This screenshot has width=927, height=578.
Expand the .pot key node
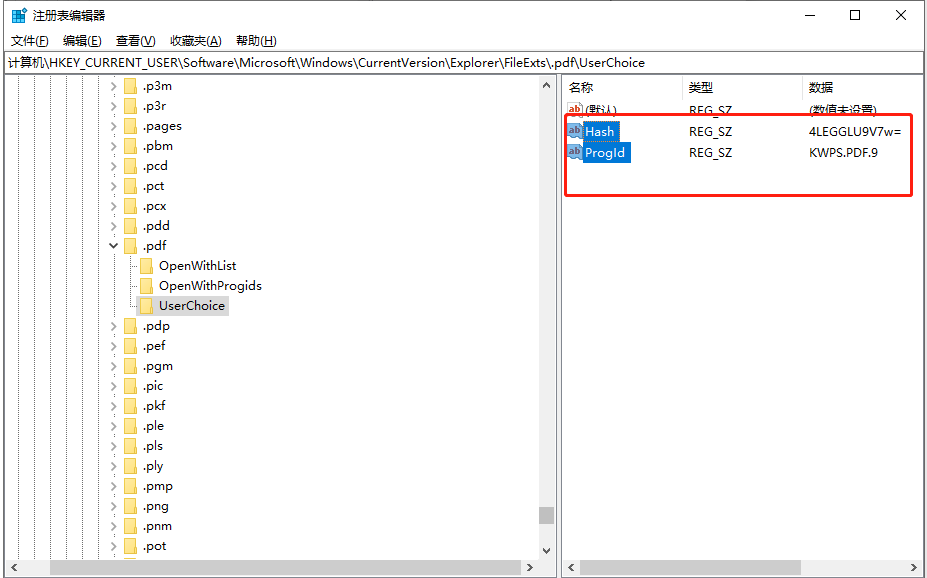[113, 546]
